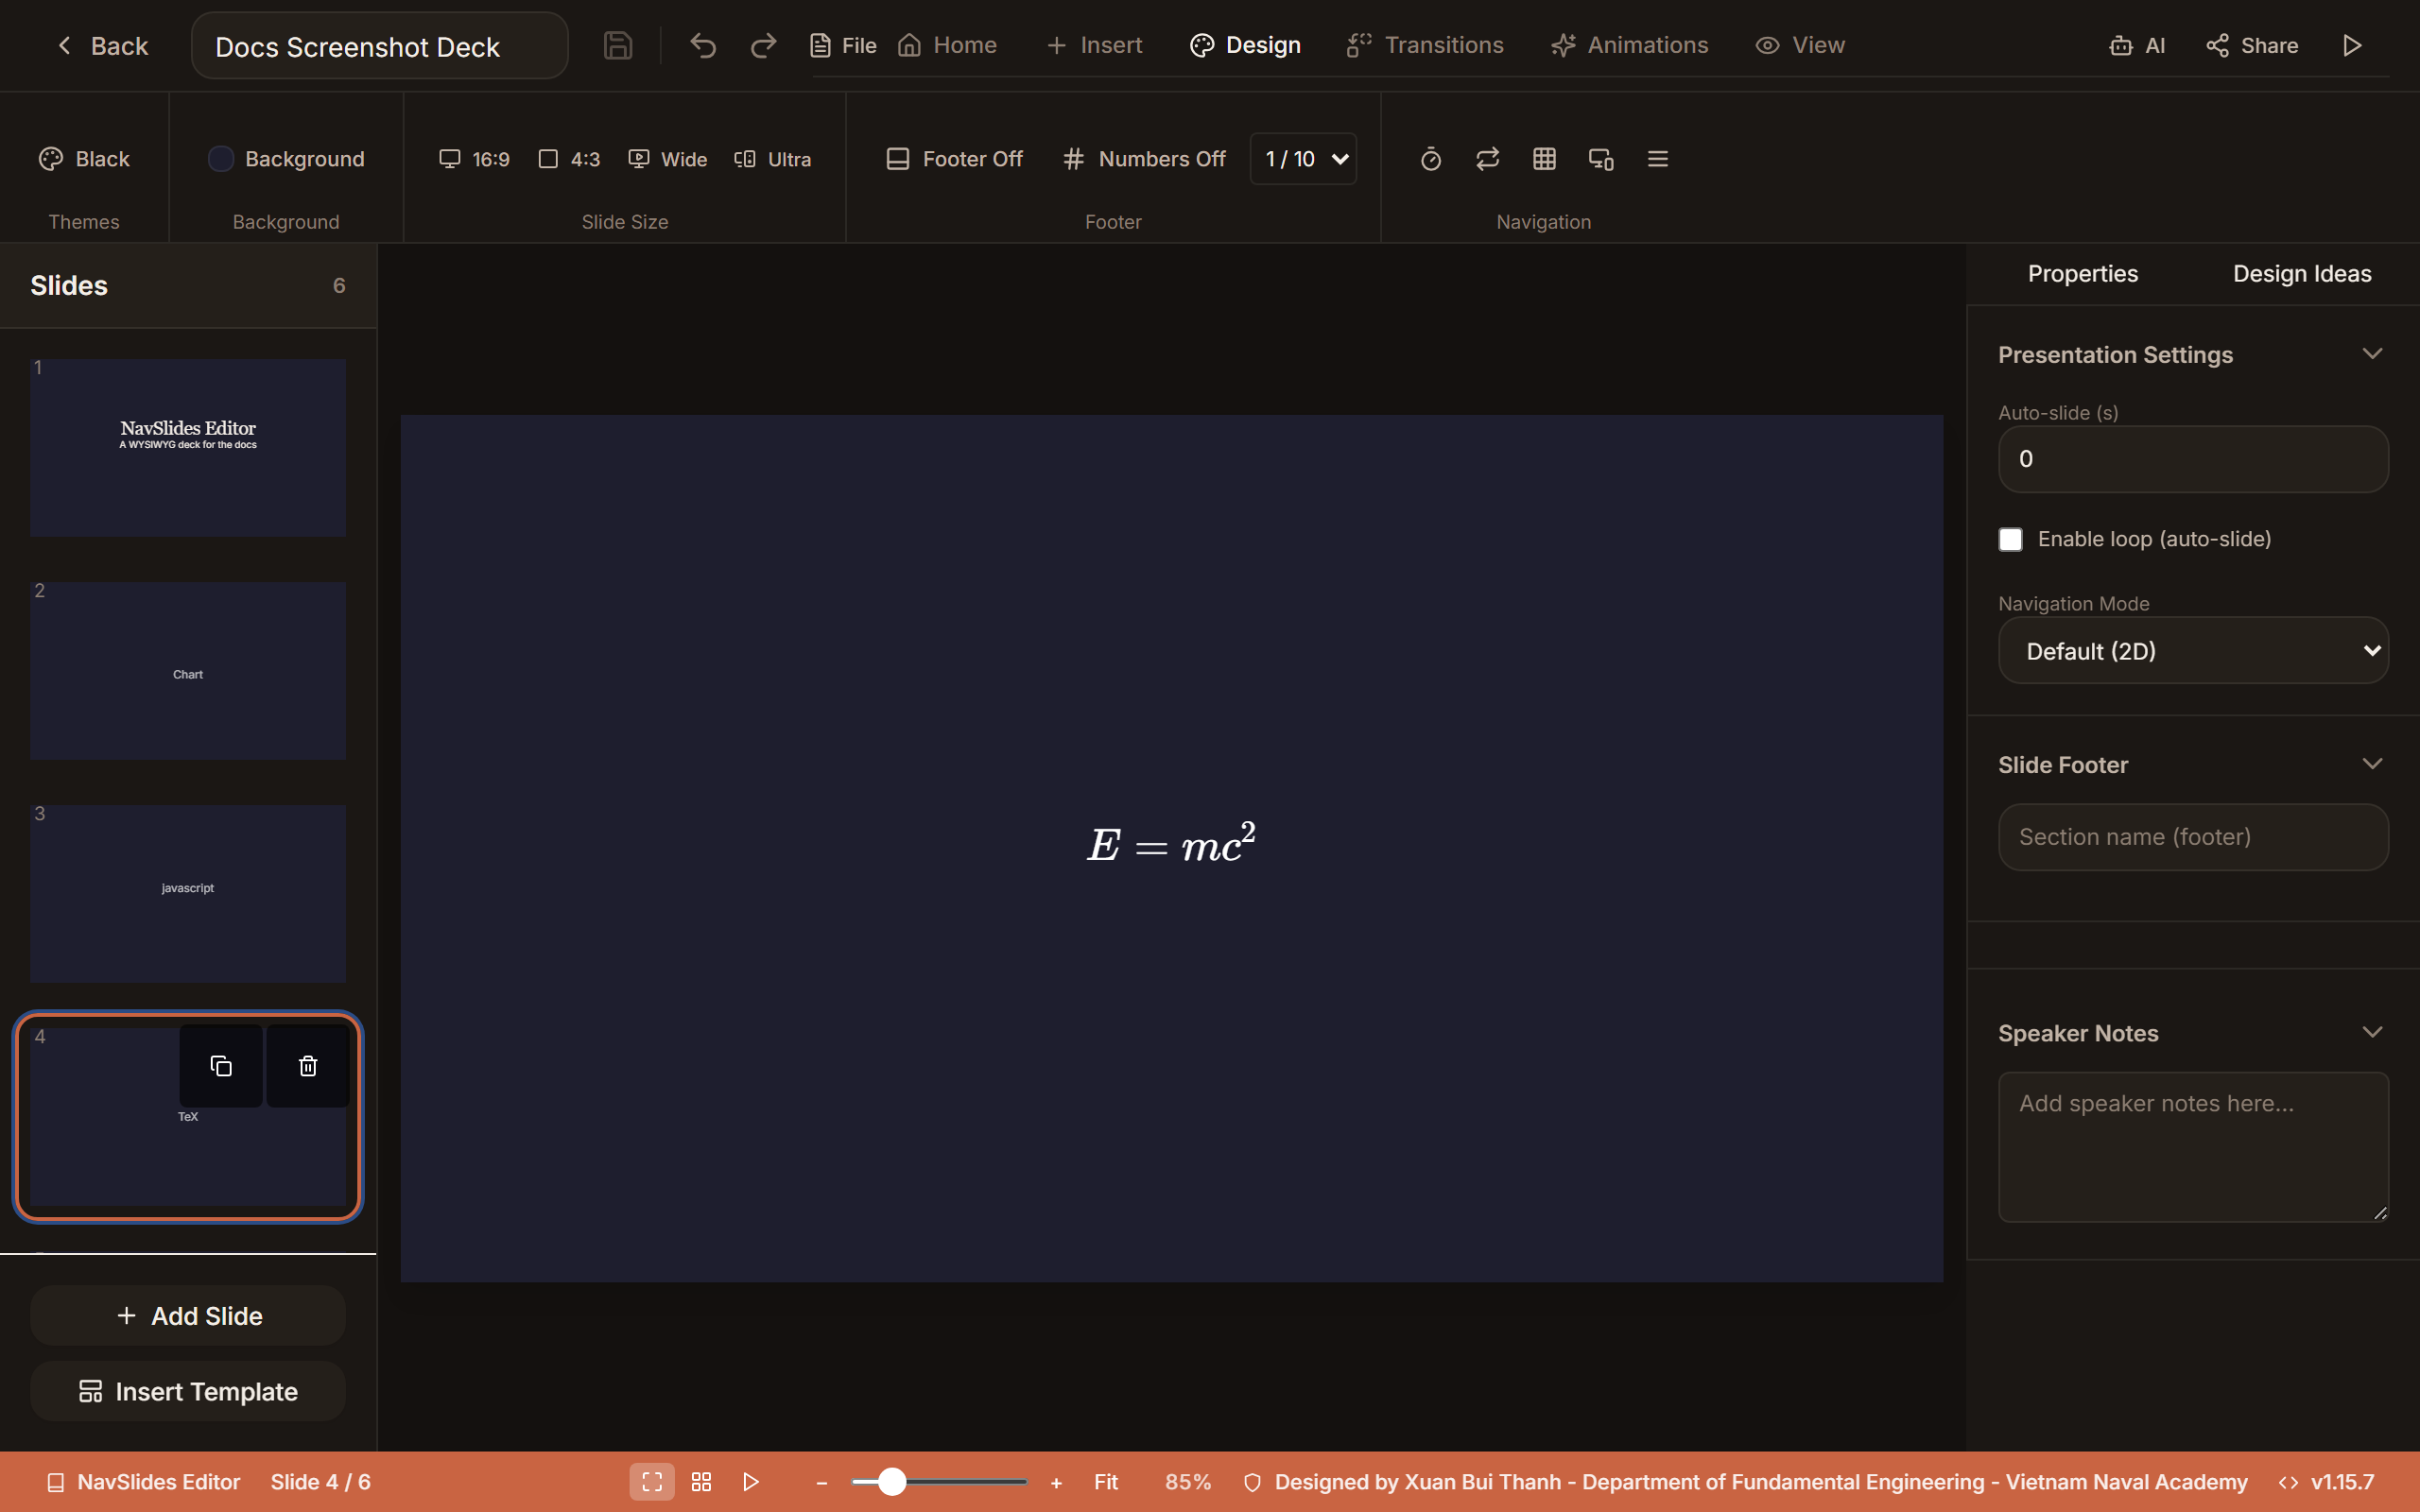This screenshot has width=2420, height=1512.
Task: Switch to the Animations tab
Action: [x=1629, y=46]
